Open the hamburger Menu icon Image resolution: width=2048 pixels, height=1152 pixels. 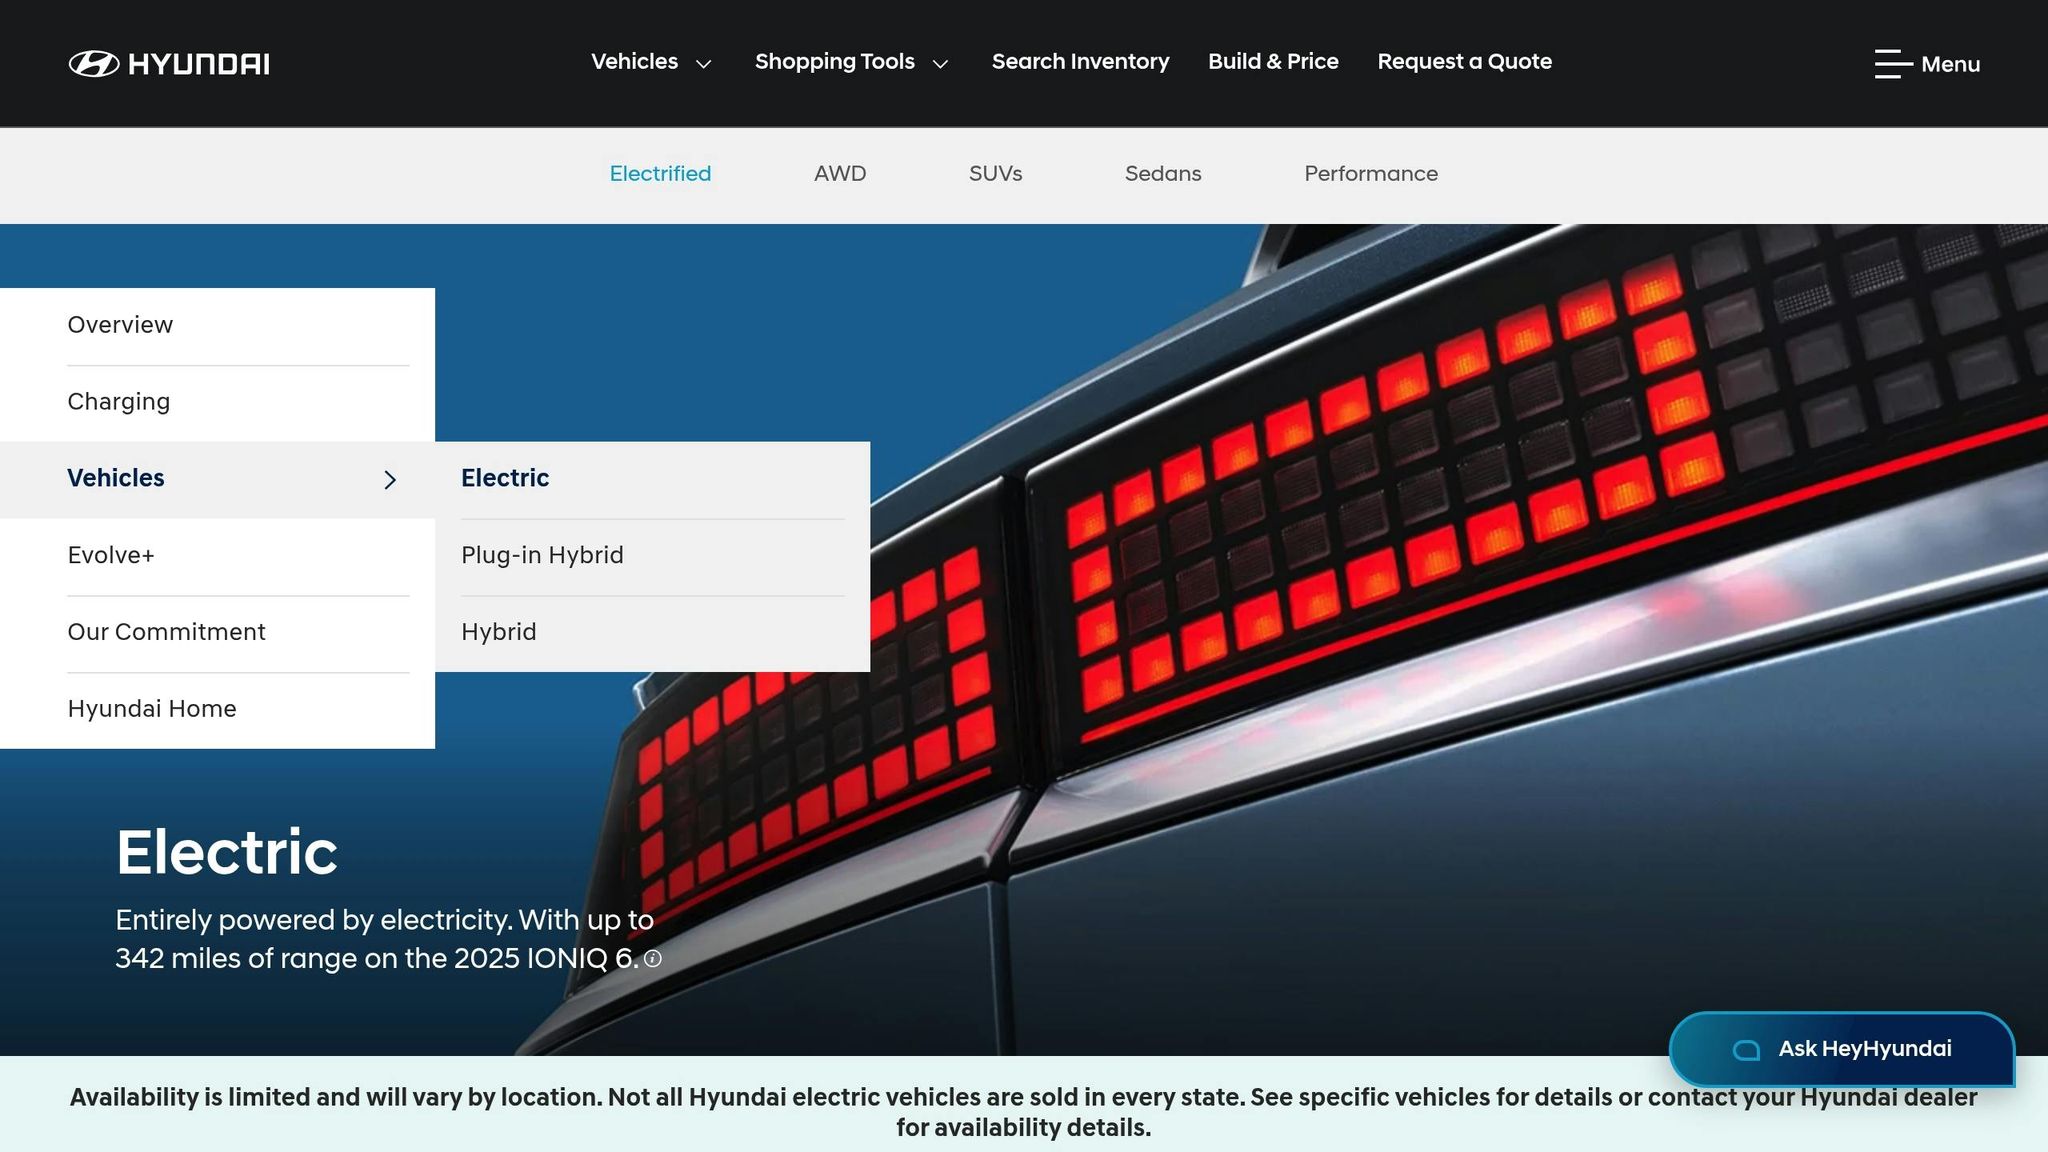pos(1893,64)
